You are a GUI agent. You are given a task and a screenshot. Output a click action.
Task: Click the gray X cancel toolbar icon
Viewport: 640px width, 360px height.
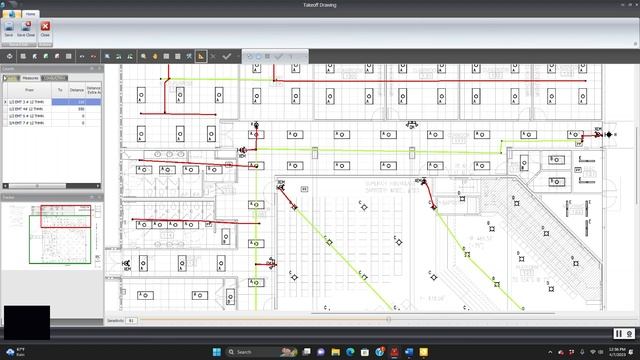click(x=213, y=56)
